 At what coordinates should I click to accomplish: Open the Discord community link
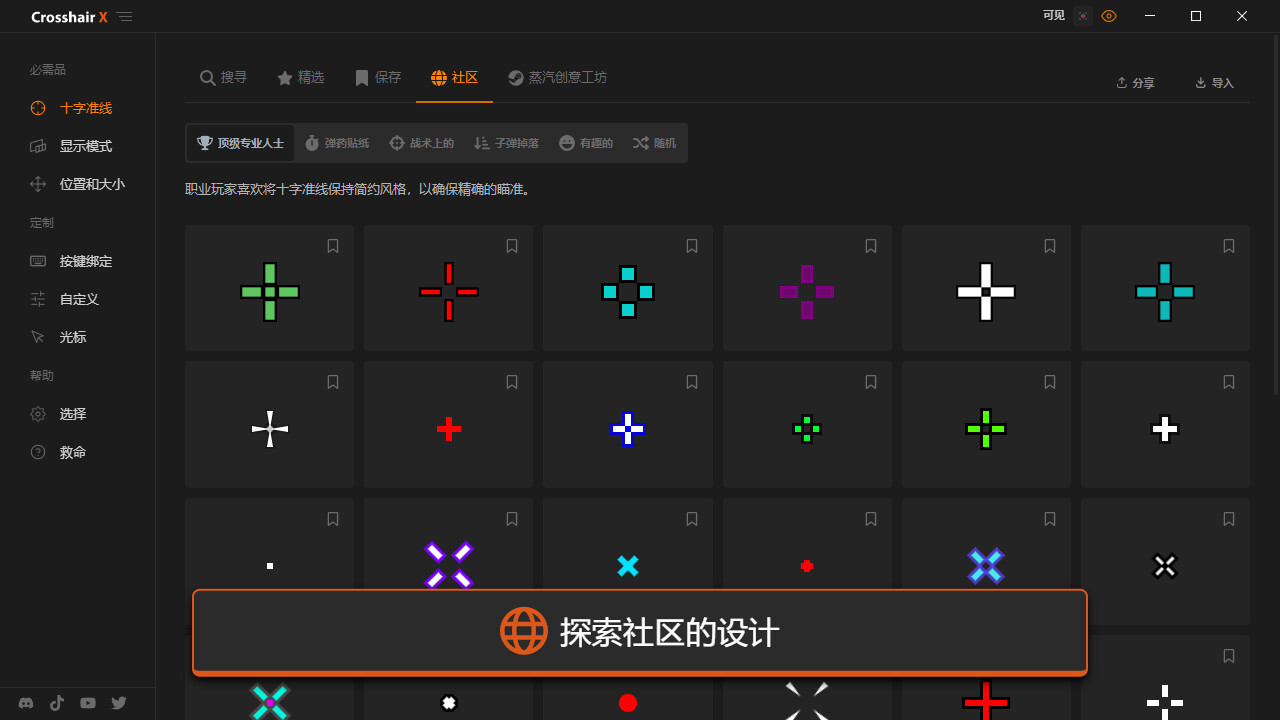coord(25,703)
